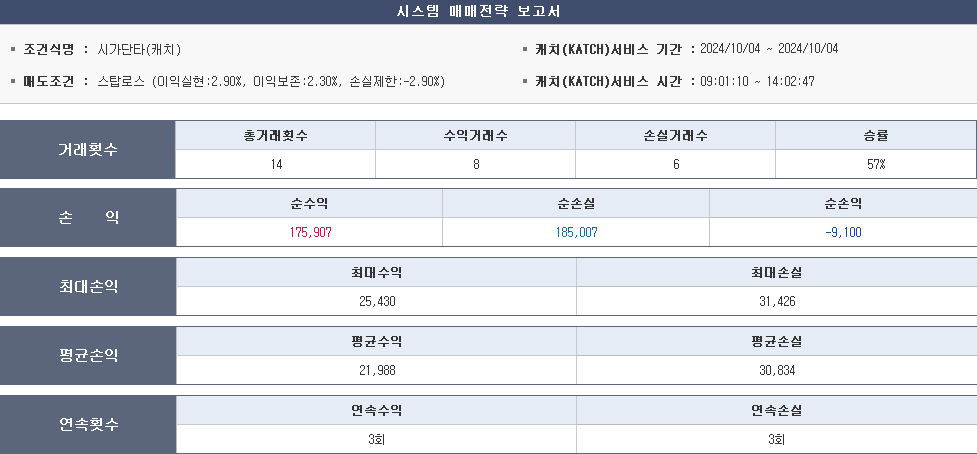Select the 시가단타(캐치) condition name value
977x454 pixels.
(138, 49)
